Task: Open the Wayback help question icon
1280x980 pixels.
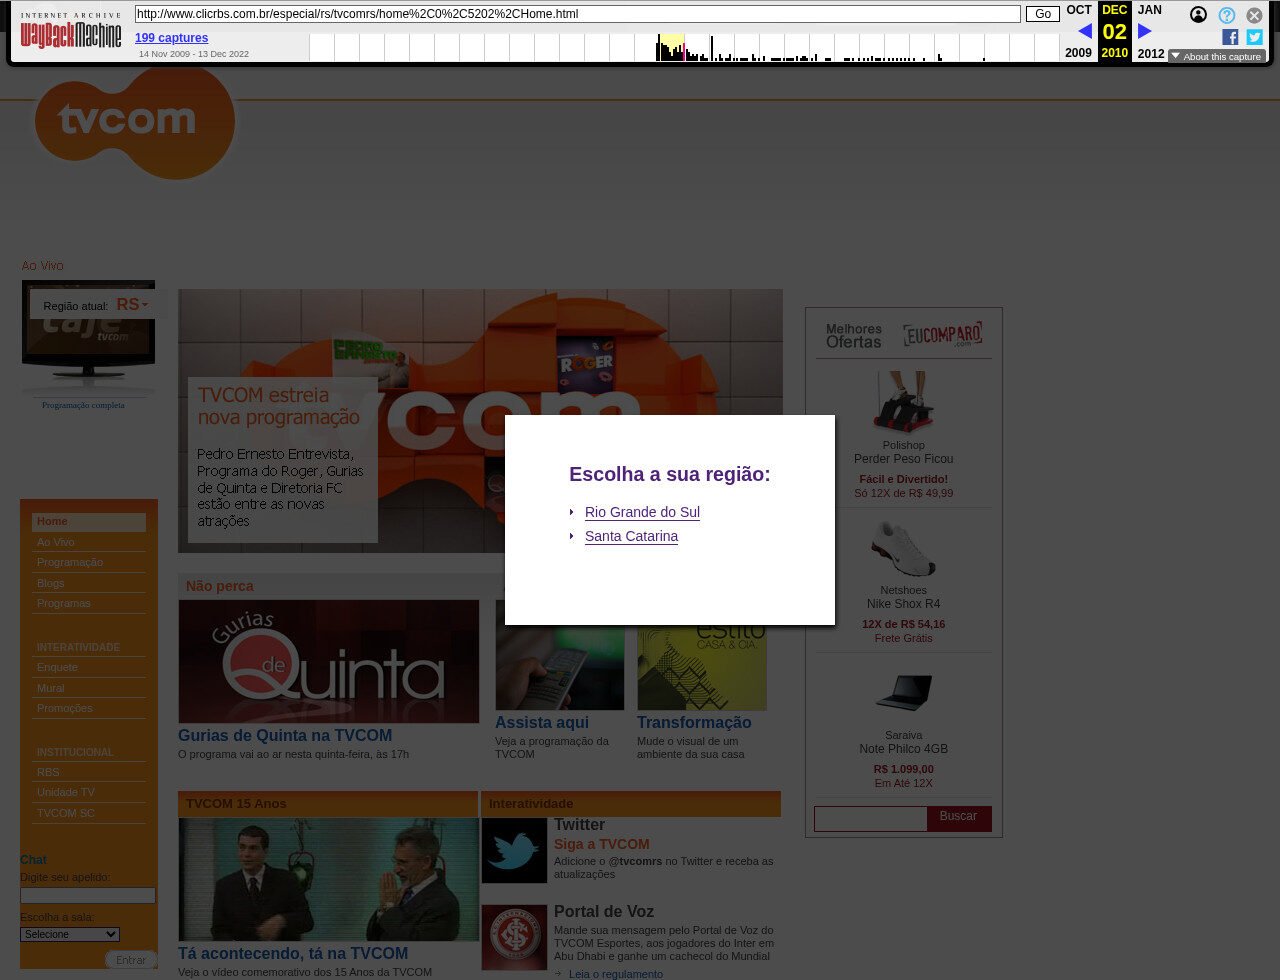Action: (1227, 15)
